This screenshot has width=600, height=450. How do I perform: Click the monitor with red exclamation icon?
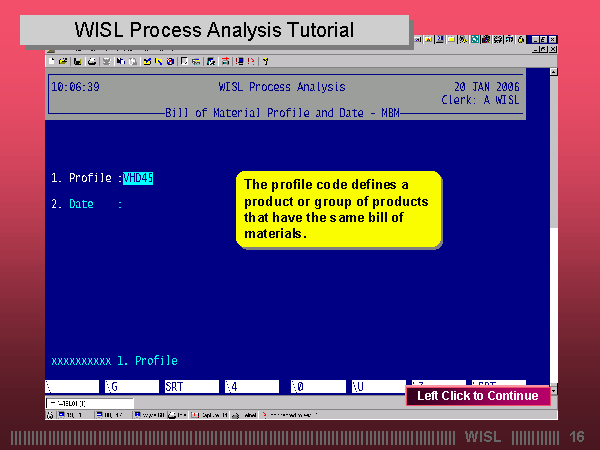pyautogui.click(x=239, y=61)
